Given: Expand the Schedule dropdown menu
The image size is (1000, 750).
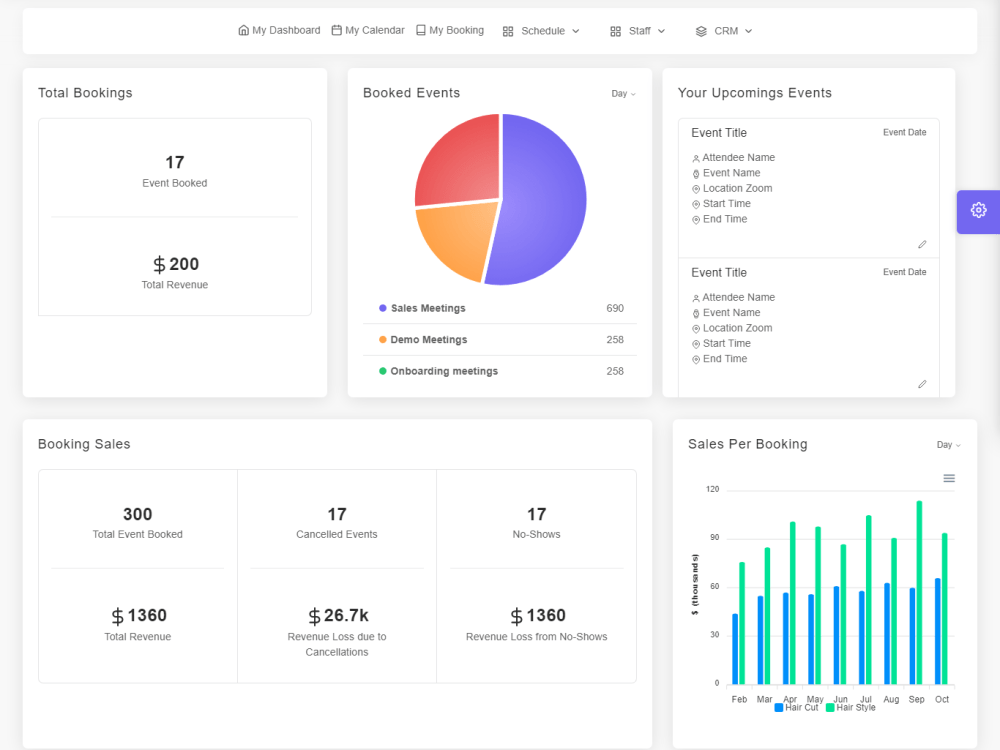Looking at the screenshot, I should coord(541,31).
